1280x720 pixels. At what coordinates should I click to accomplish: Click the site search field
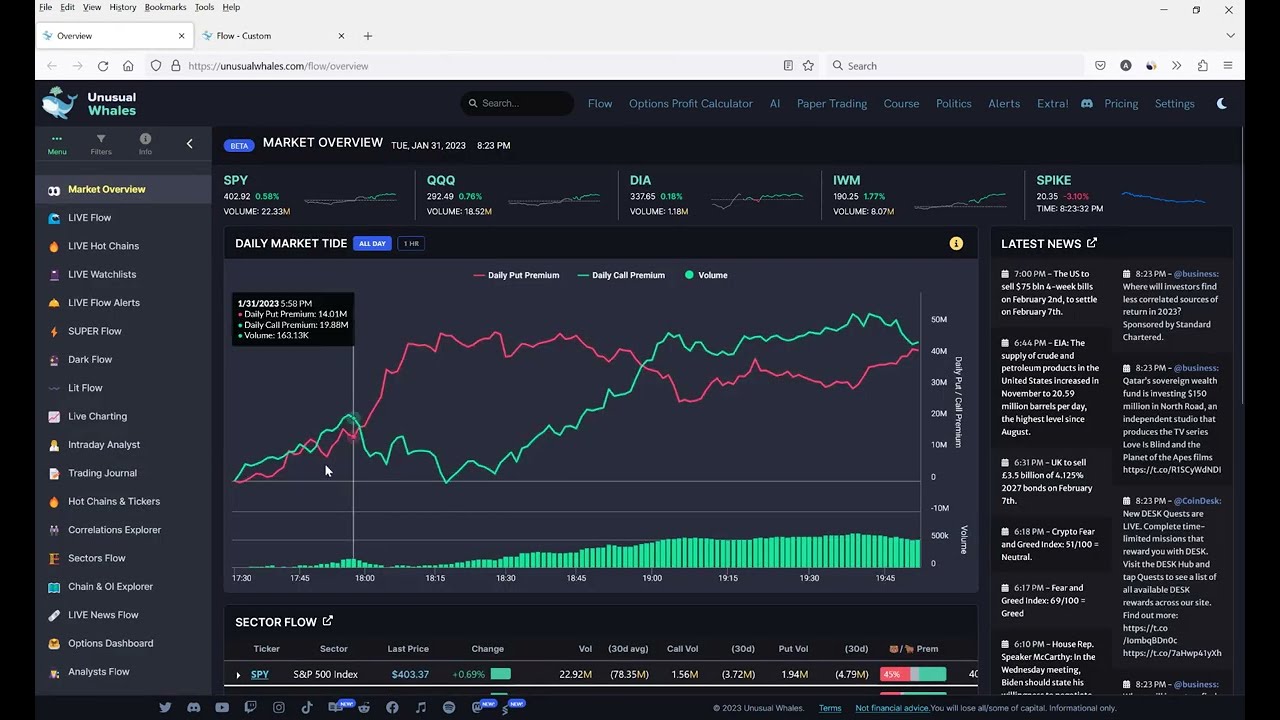click(517, 103)
